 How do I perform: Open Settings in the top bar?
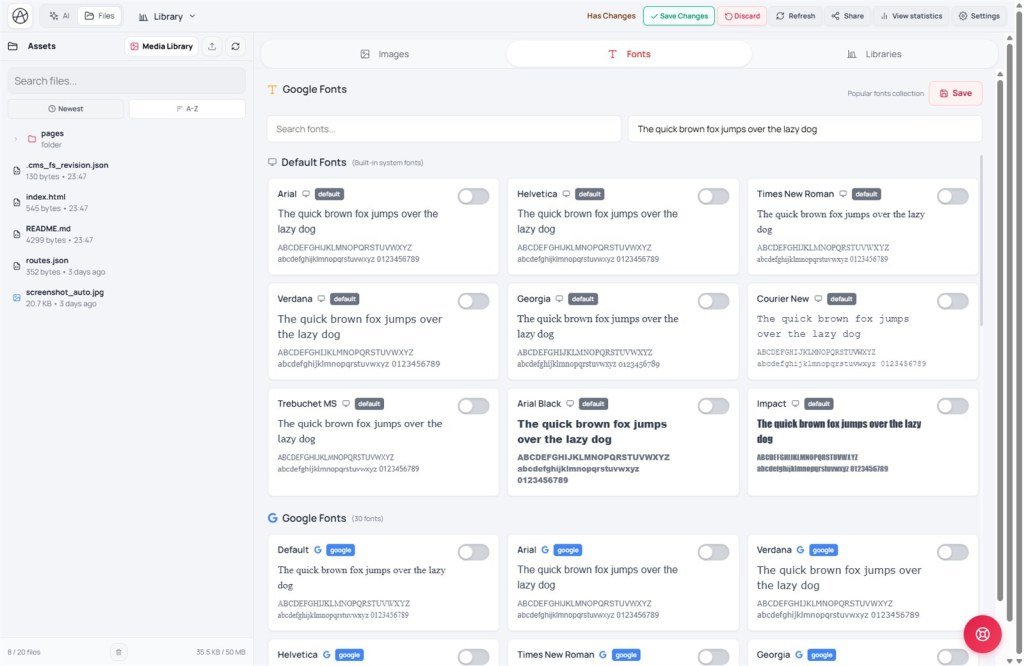click(979, 16)
